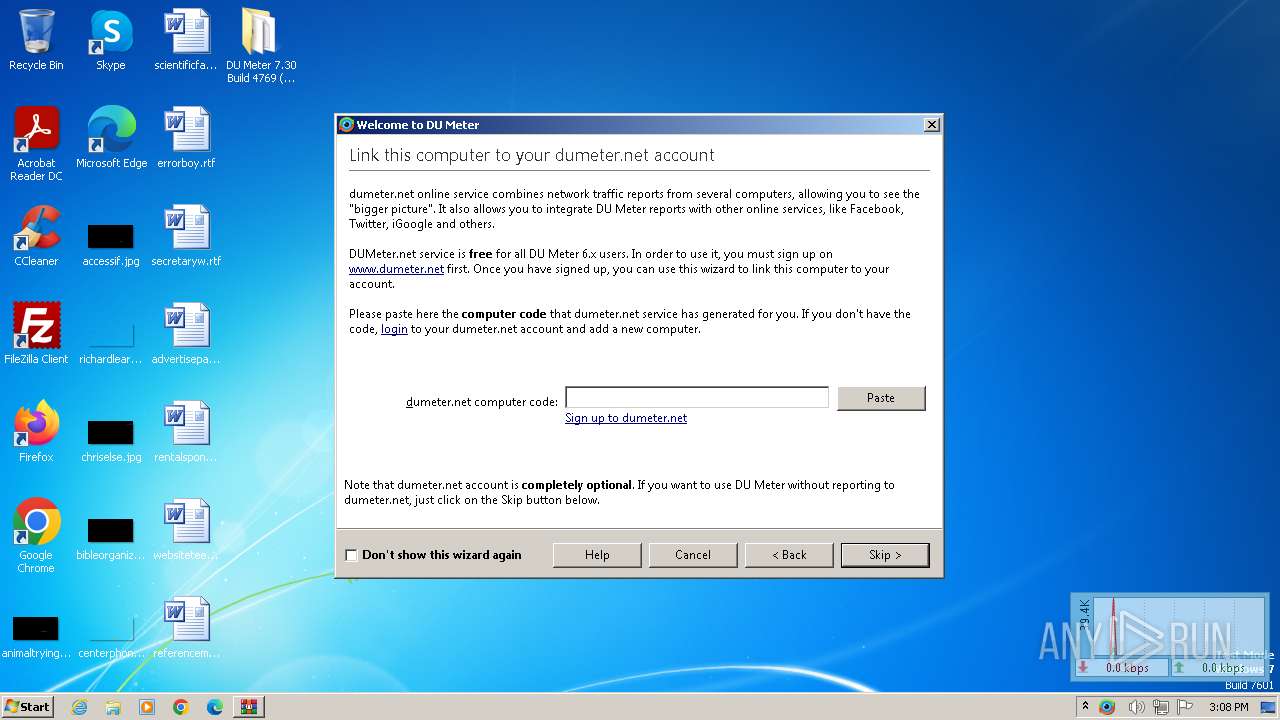This screenshot has height=720, width=1280.
Task: Select the Recycle Bin desktop icon
Action: coord(36,40)
